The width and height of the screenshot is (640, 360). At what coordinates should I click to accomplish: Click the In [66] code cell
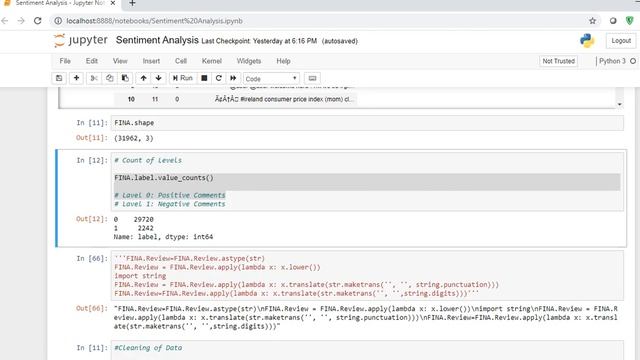(x=367, y=276)
